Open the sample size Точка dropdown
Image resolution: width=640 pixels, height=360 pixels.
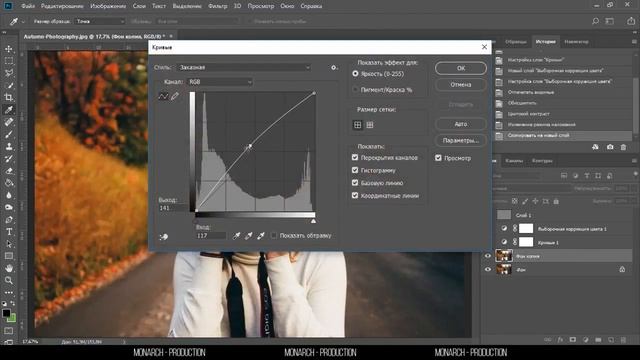pyautogui.click(x=100, y=21)
